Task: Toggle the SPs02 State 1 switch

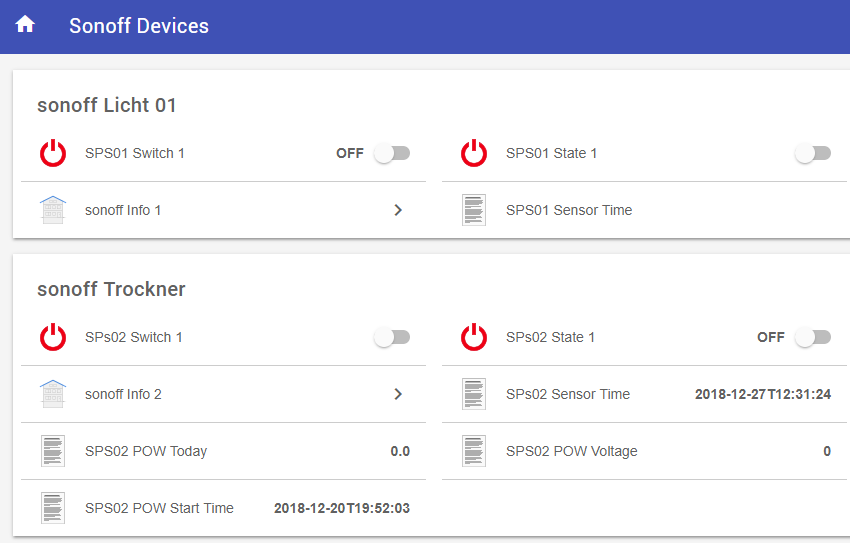Action: click(813, 337)
